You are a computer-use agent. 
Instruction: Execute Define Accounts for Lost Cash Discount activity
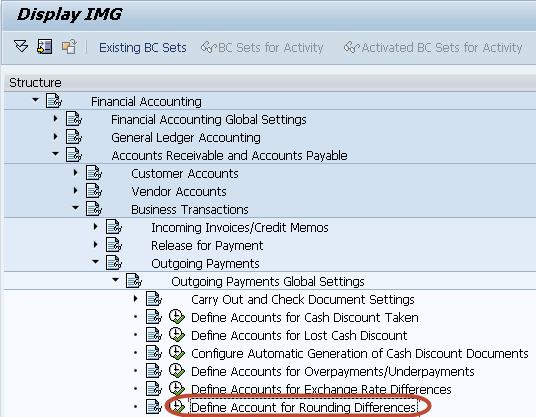pyautogui.click(x=177, y=334)
